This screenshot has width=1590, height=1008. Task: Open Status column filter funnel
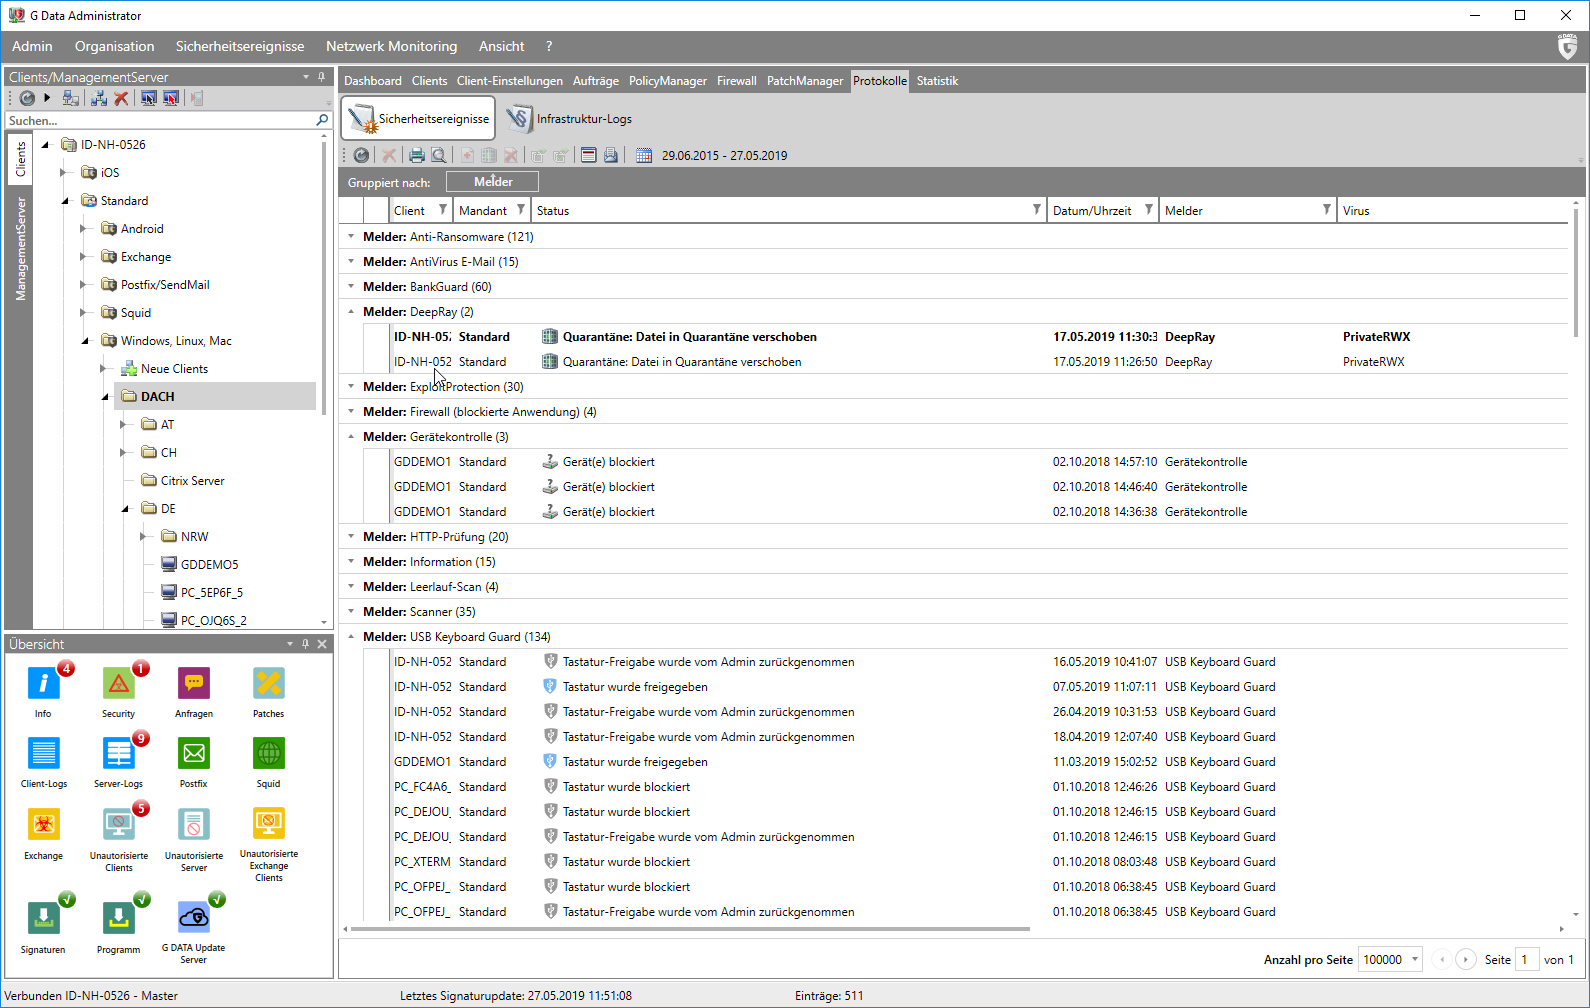tap(1037, 210)
